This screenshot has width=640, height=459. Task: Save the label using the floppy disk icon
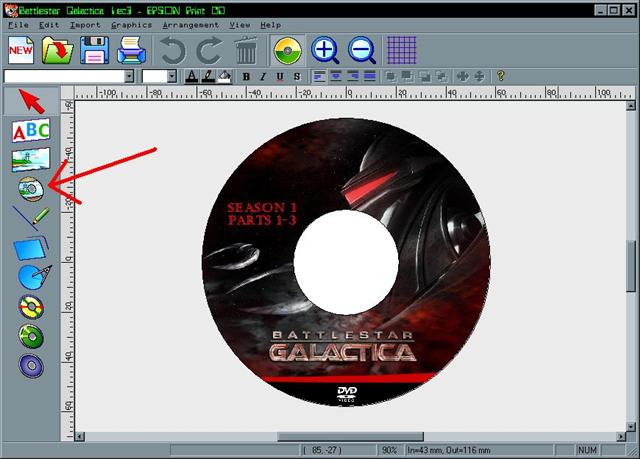[x=94, y=50]
